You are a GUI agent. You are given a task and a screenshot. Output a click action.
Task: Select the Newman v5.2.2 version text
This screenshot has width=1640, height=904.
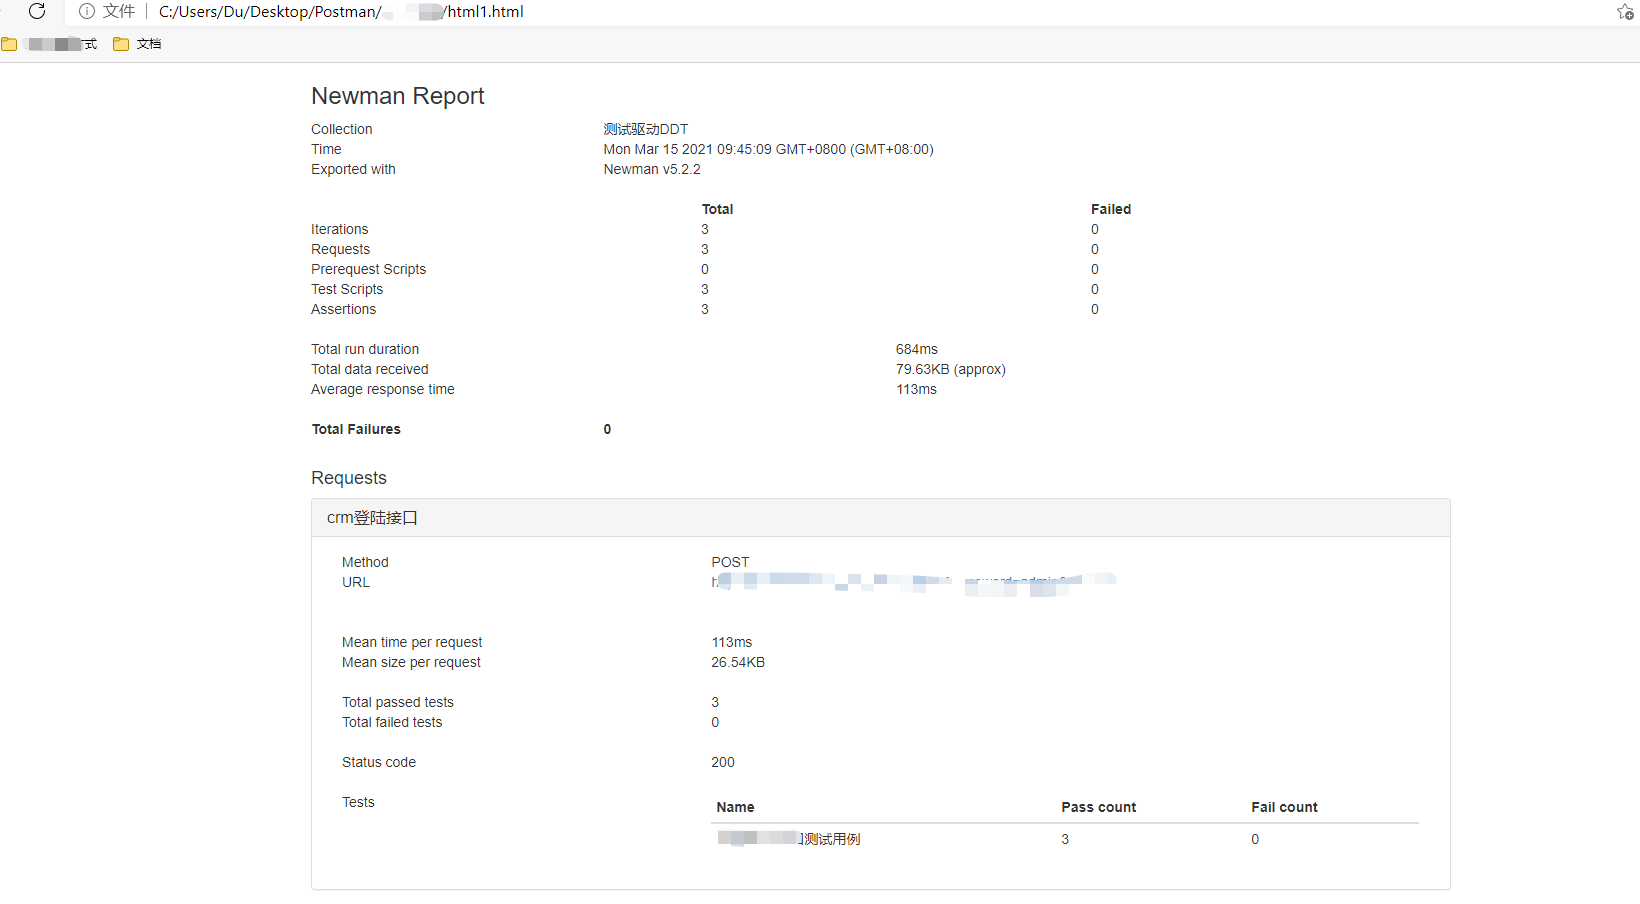click(x=651, y=169)
